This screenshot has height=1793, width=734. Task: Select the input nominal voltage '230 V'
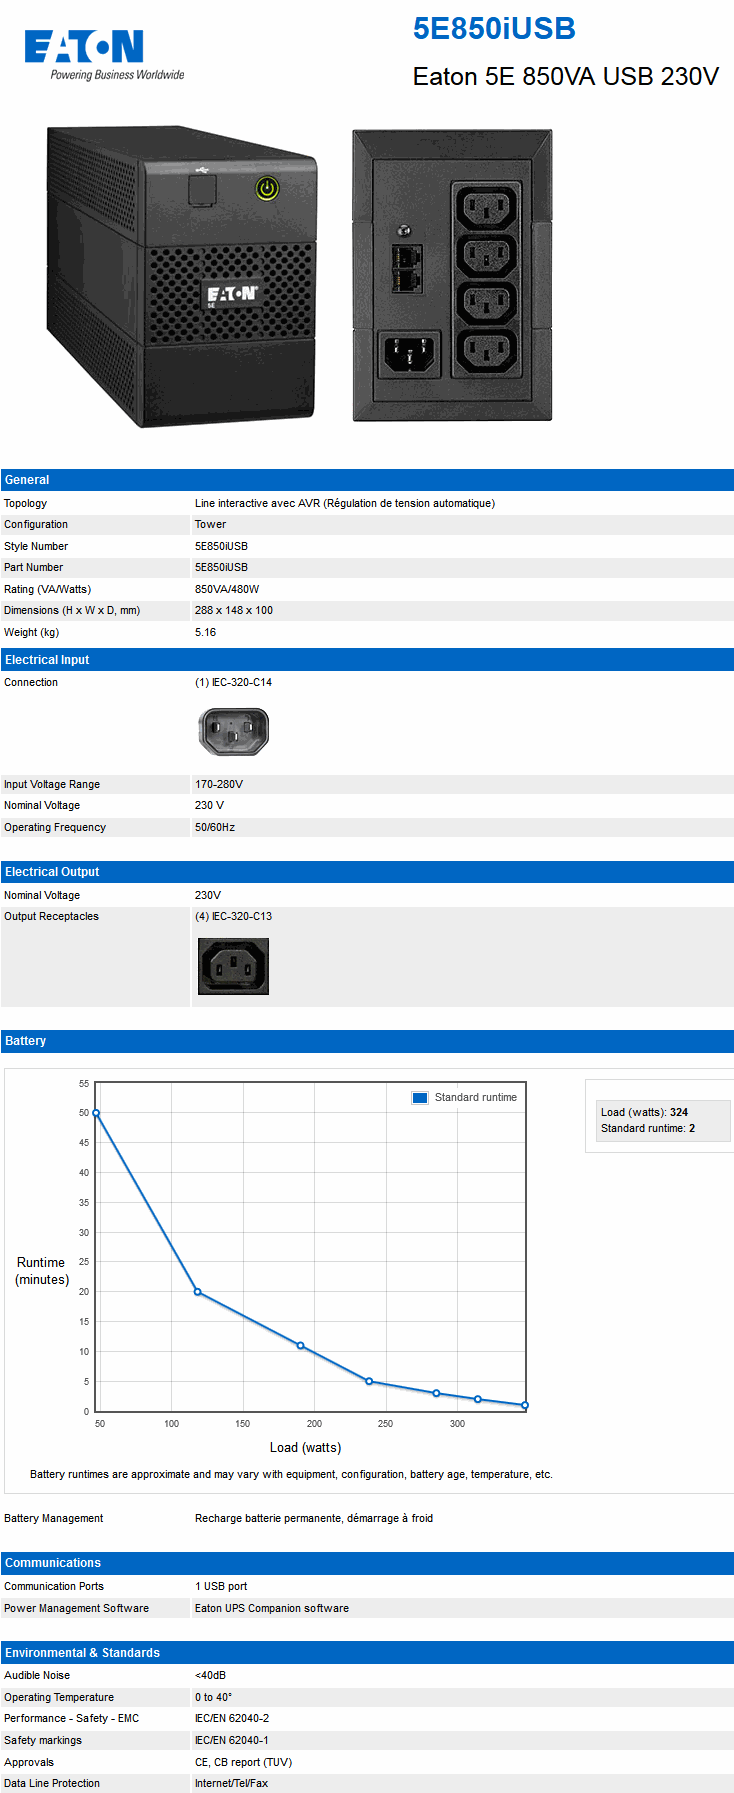209,805
